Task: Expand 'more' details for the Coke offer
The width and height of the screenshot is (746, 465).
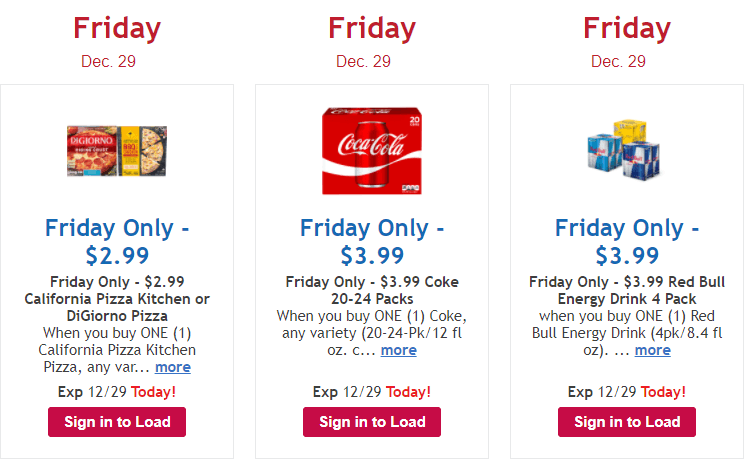Action: point(399,350)
